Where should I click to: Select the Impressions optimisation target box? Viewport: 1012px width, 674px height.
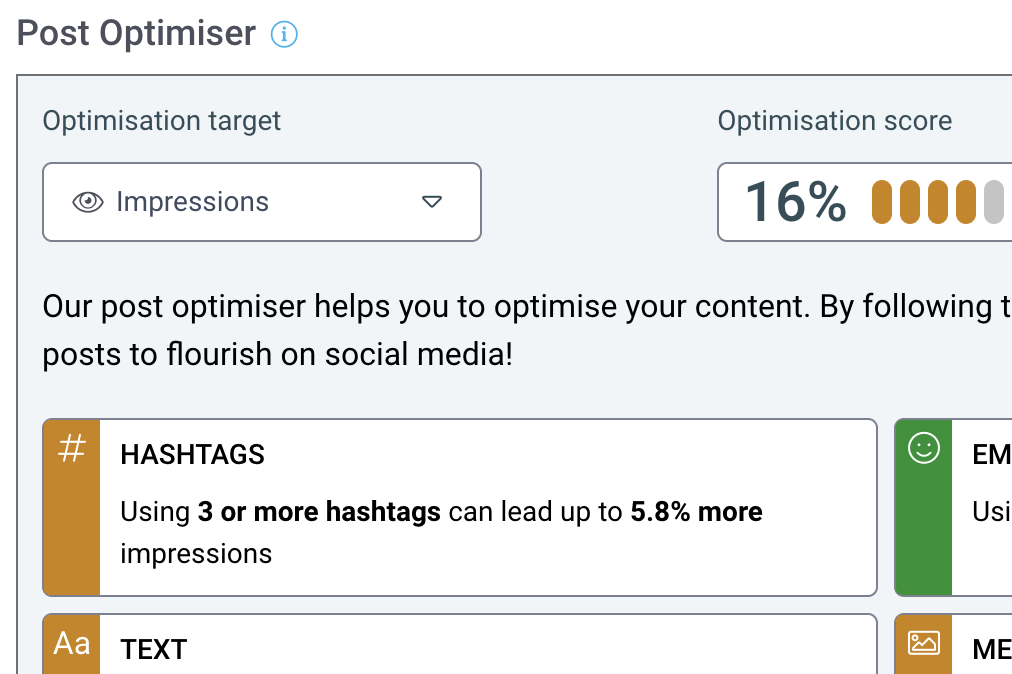click(x=262, y=202)
